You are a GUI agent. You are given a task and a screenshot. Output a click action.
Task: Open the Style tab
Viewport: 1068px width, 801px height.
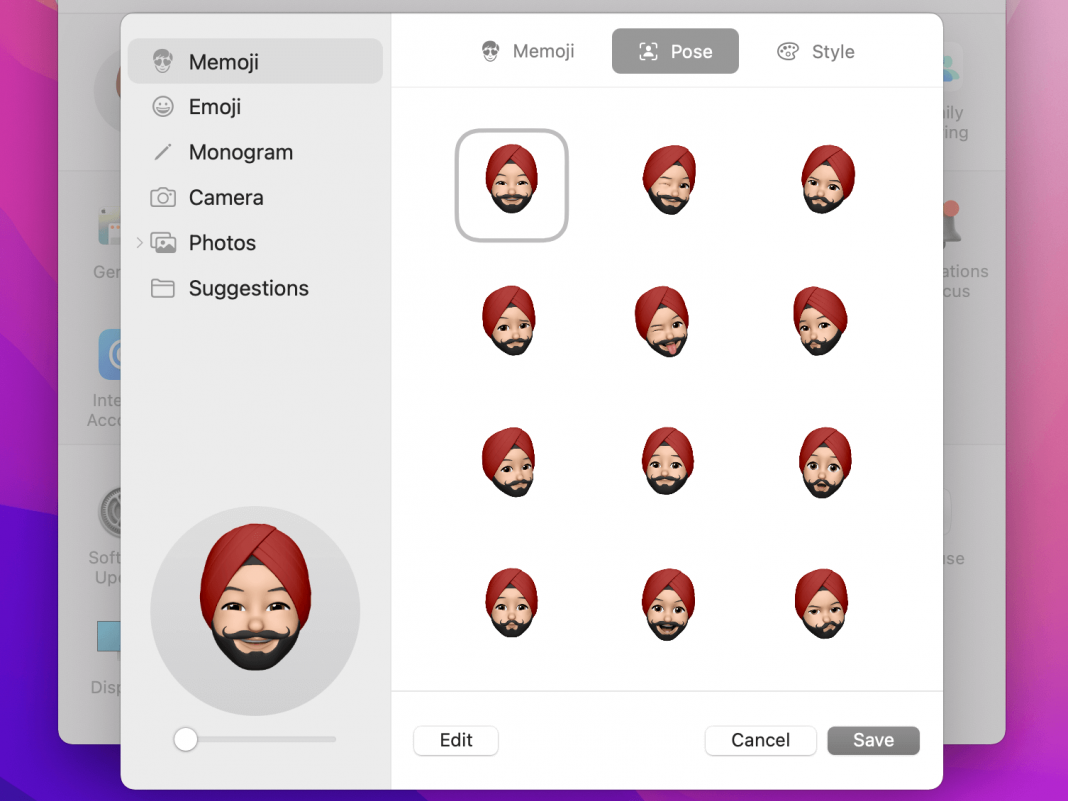(816, 51)
